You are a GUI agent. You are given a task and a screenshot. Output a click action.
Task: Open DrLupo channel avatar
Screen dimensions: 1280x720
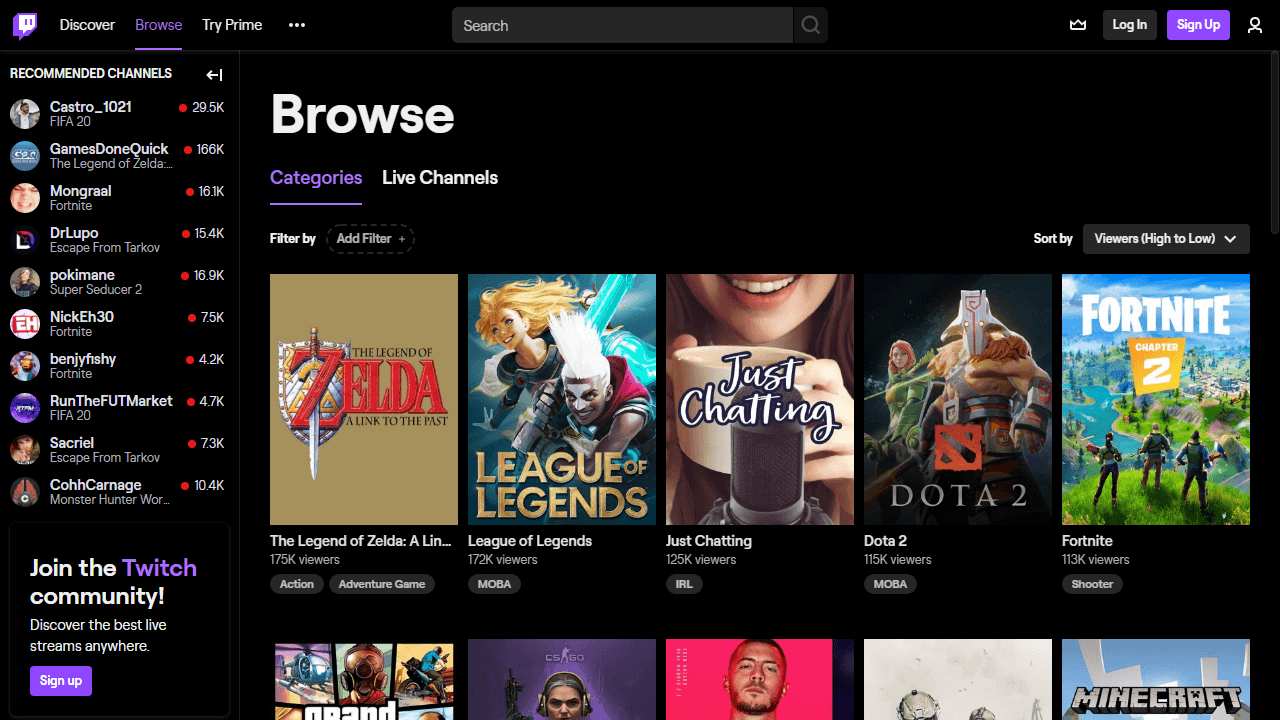(25, 240)
